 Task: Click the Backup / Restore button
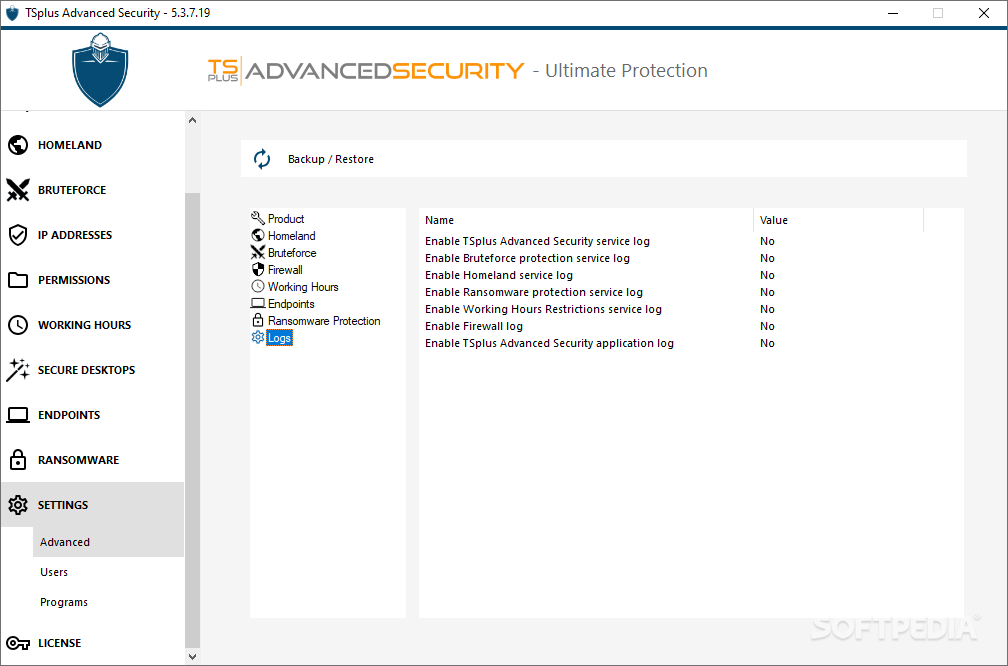(604, 159)
